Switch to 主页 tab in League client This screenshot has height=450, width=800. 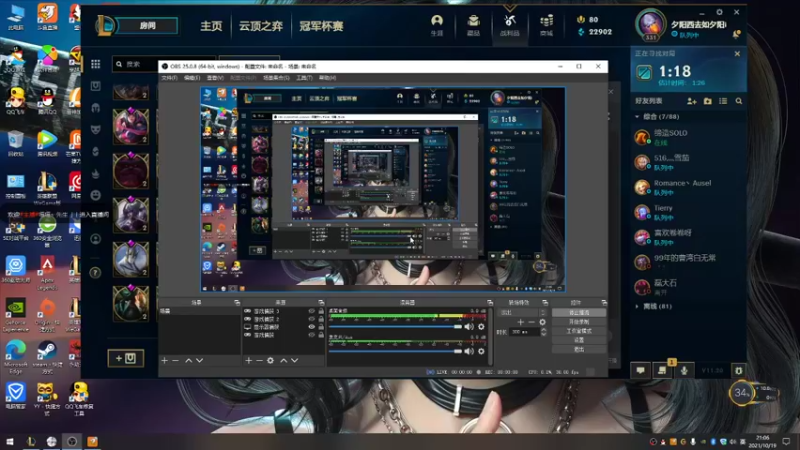(x=211, y=26)
